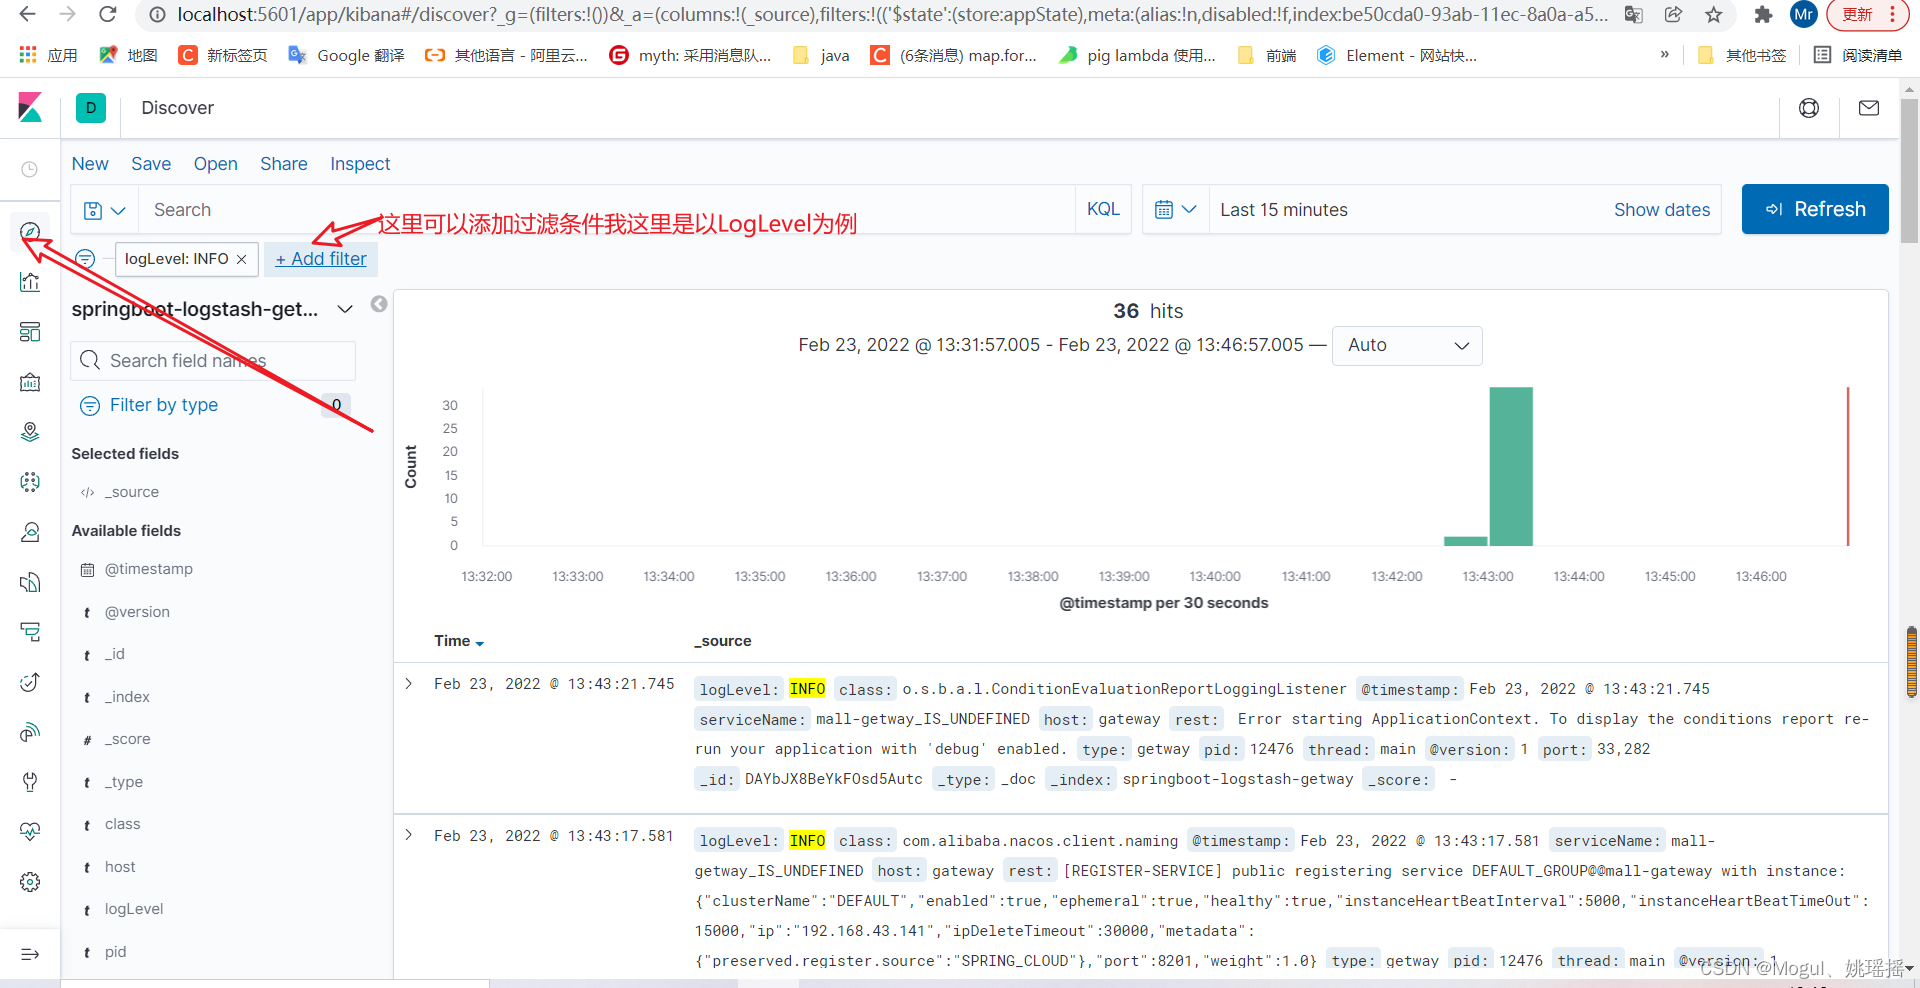Click the logLevel: INFO filter pill
The image size is (1920, 988).
coord(177,259)
